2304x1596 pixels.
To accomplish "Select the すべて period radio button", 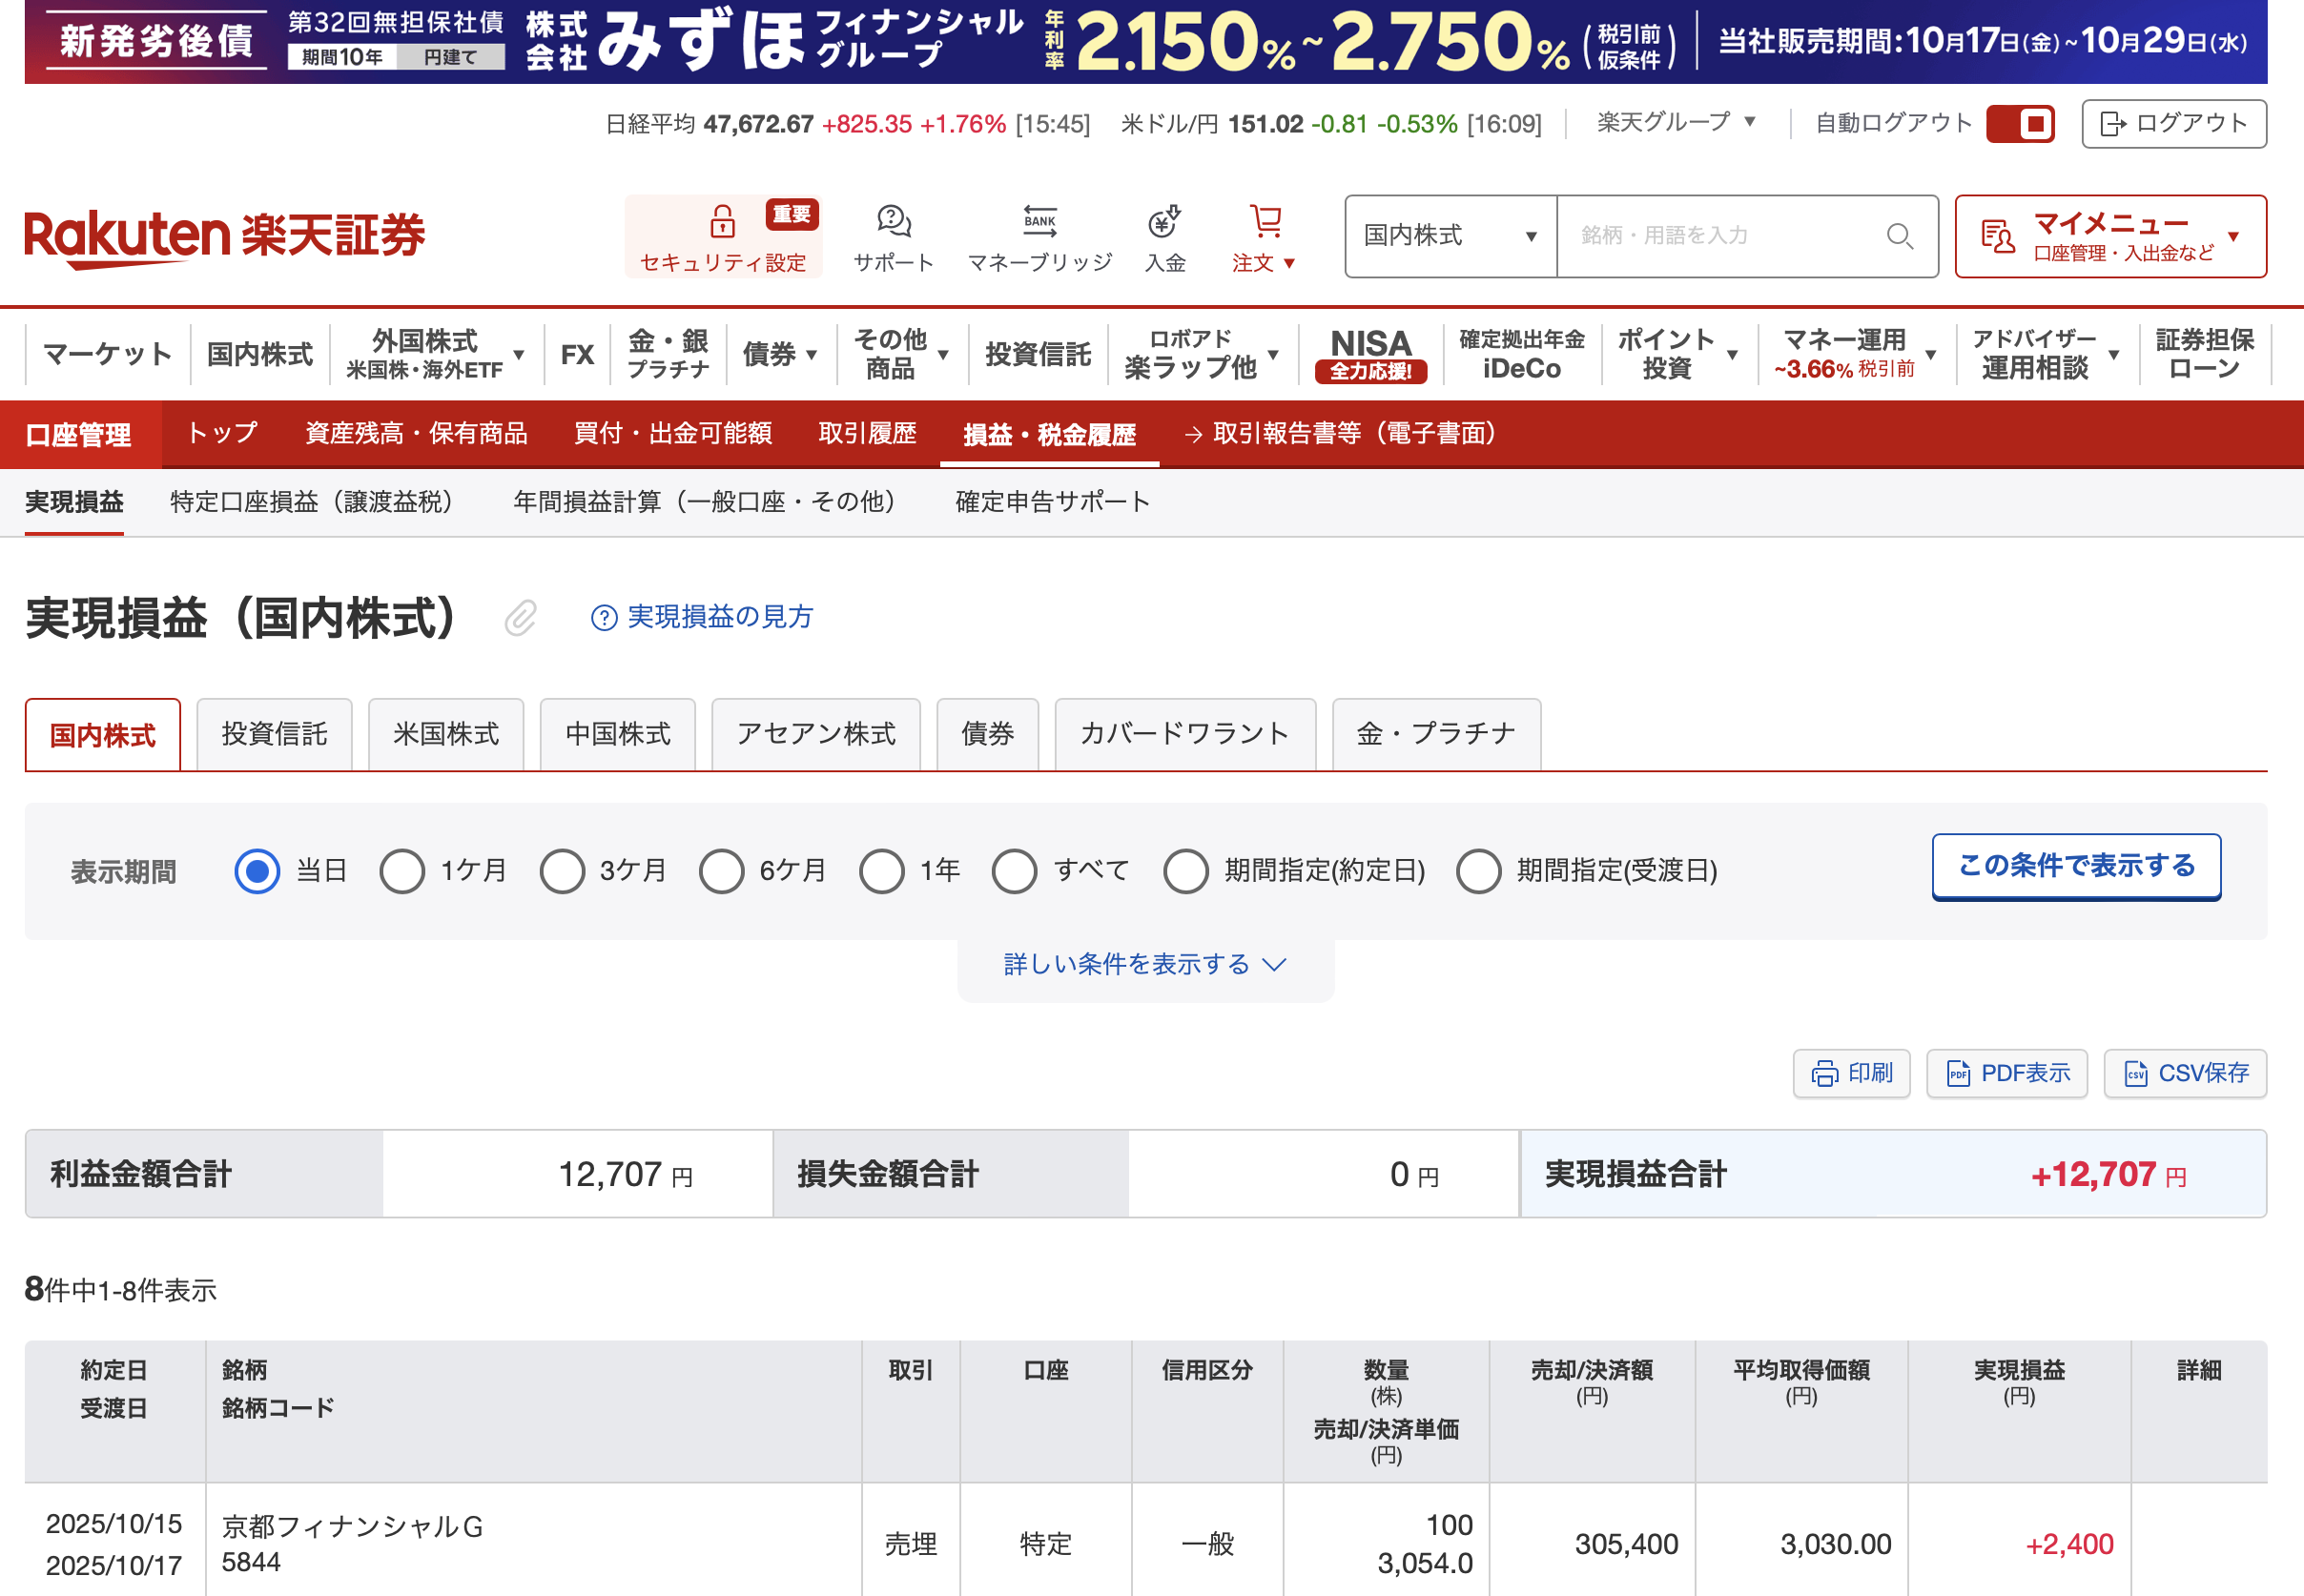I will (x=1014, y=871).
